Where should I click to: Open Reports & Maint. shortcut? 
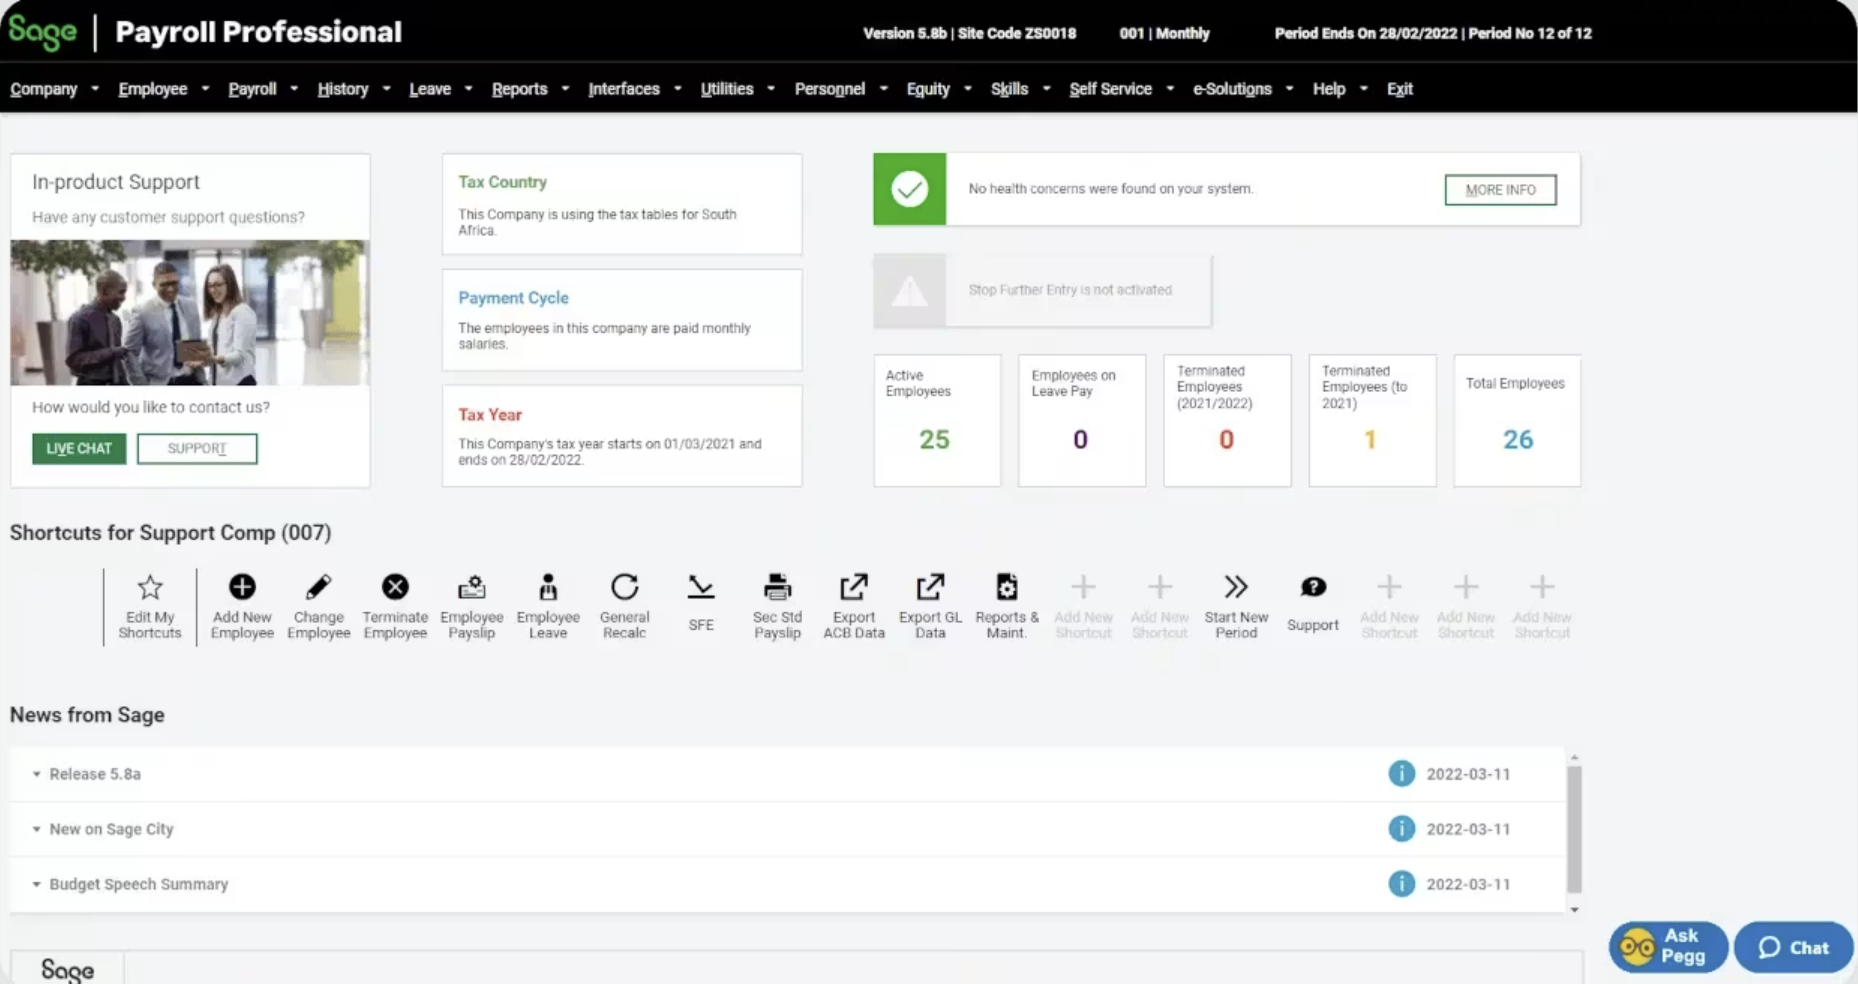1007,606
